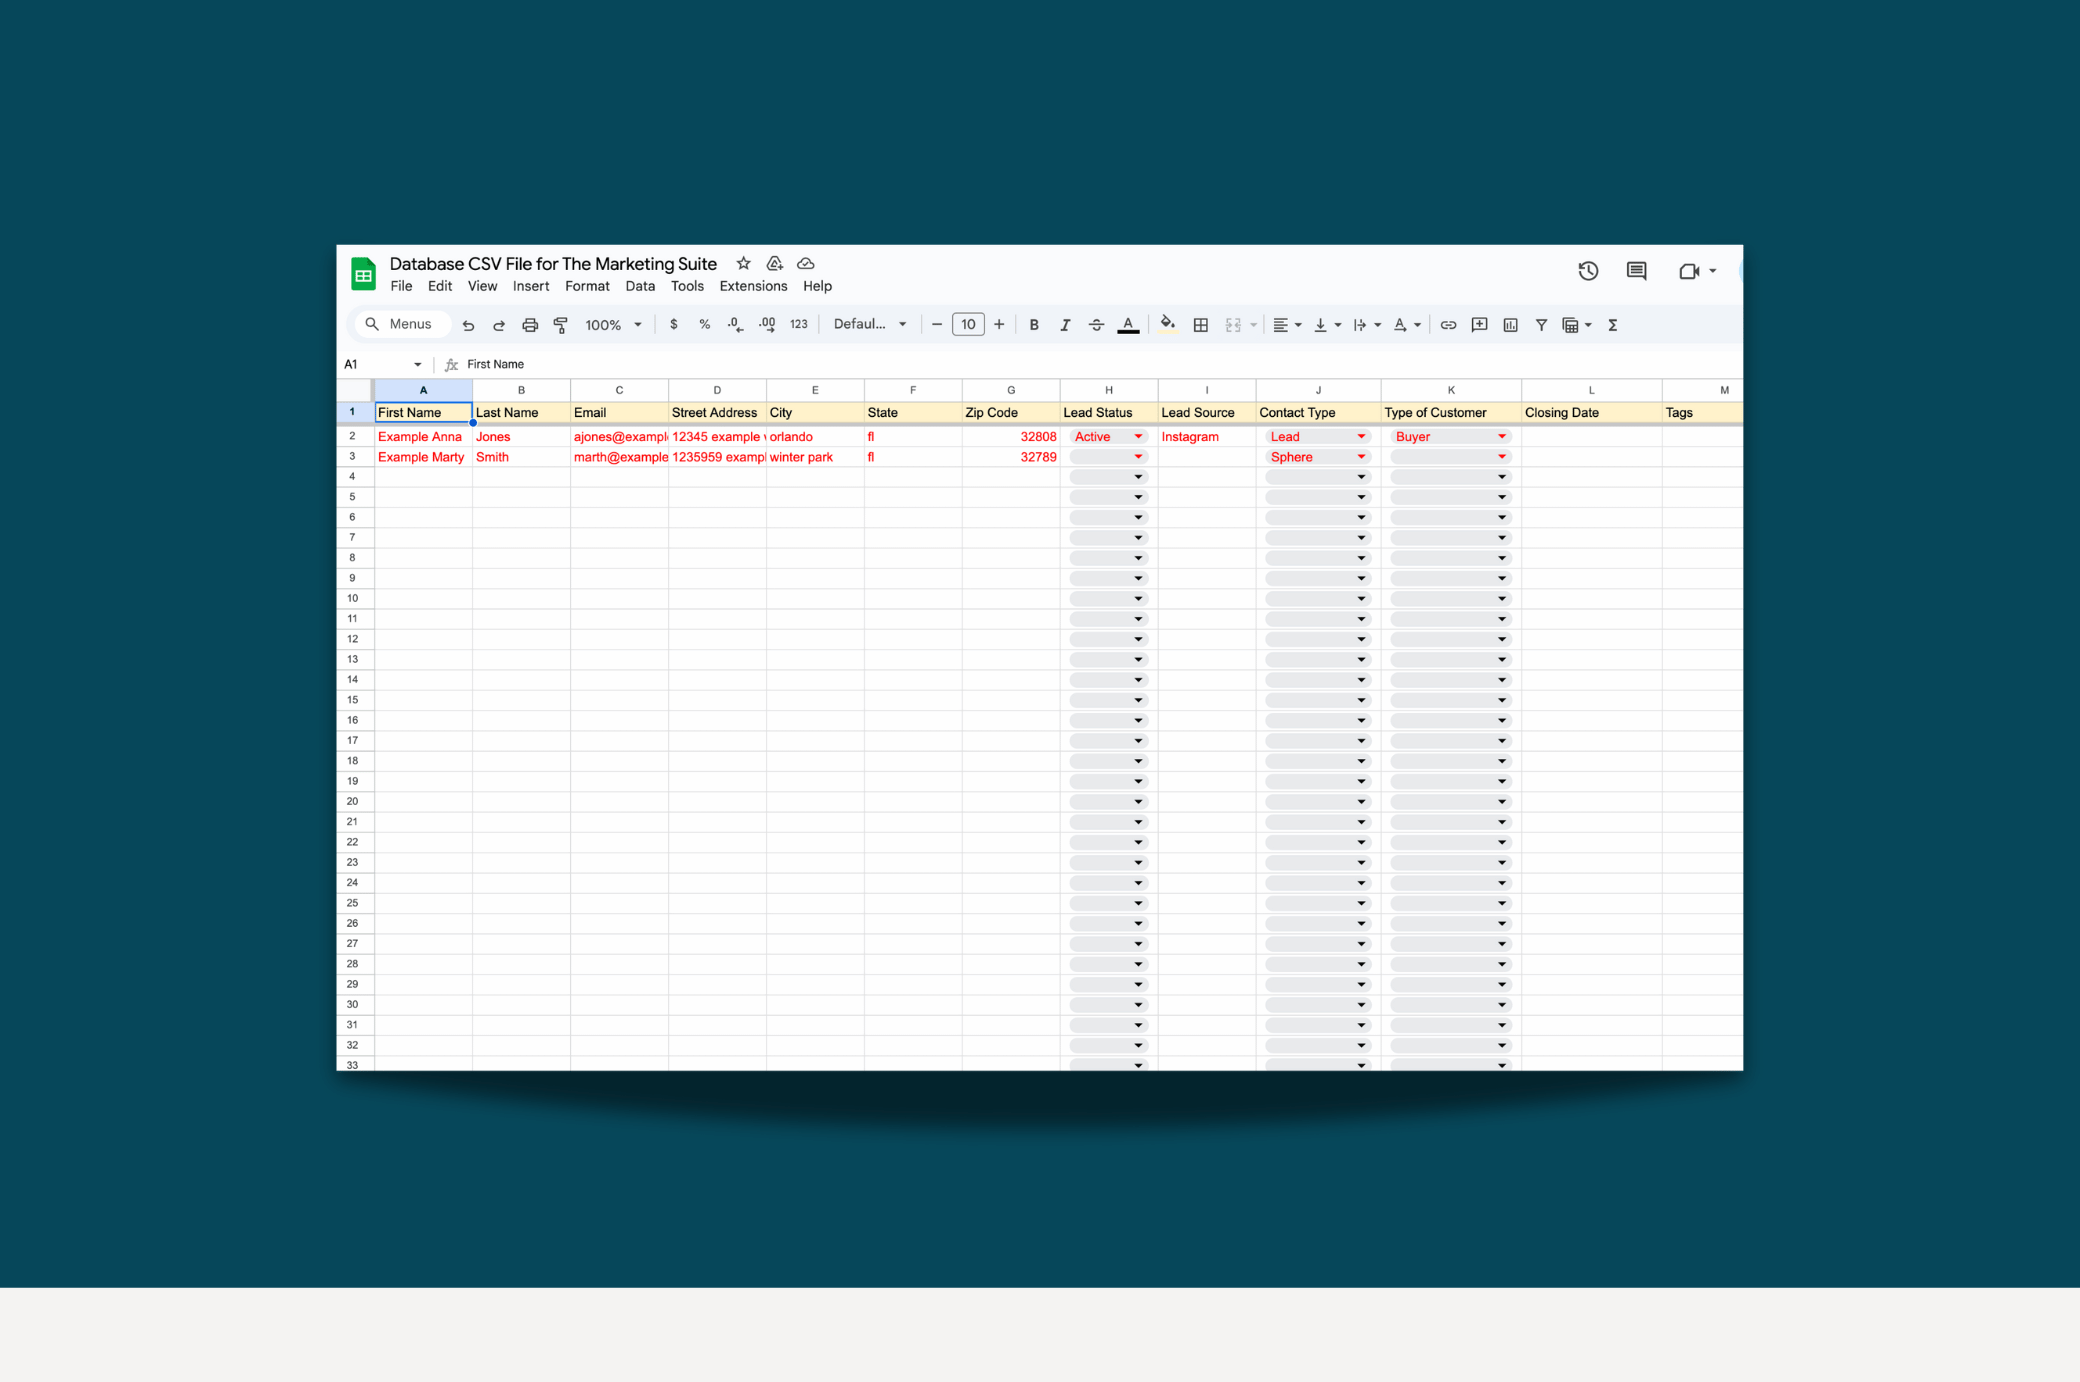2080x1382 pixels.
Task: Select column H header
Action: pyautogui.click(x=1108, y=390)
